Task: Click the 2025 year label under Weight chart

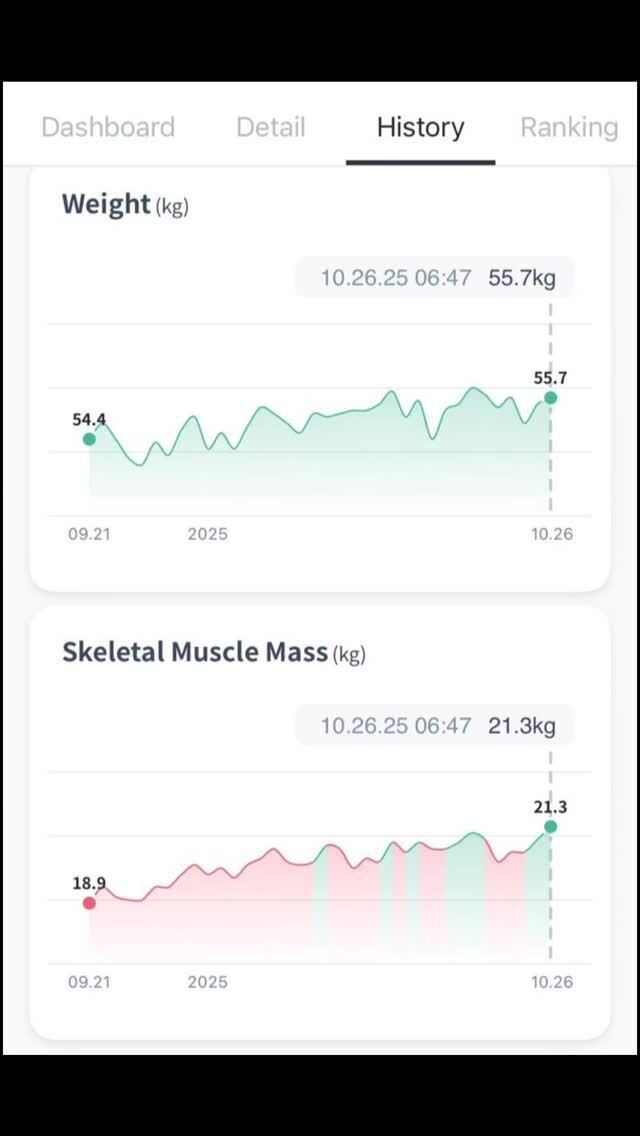Action: (x=207, y=534)
